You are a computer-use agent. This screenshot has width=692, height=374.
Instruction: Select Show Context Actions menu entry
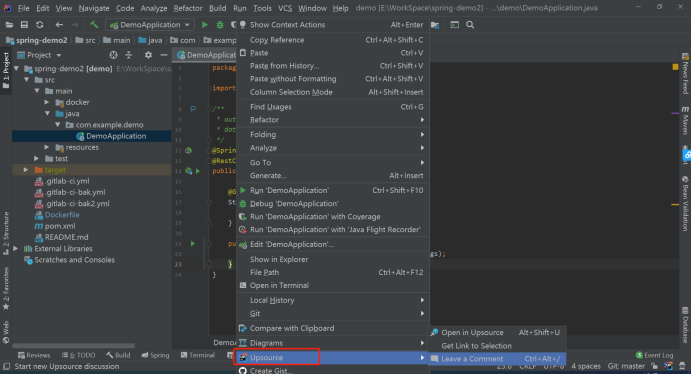coord(333,25)
